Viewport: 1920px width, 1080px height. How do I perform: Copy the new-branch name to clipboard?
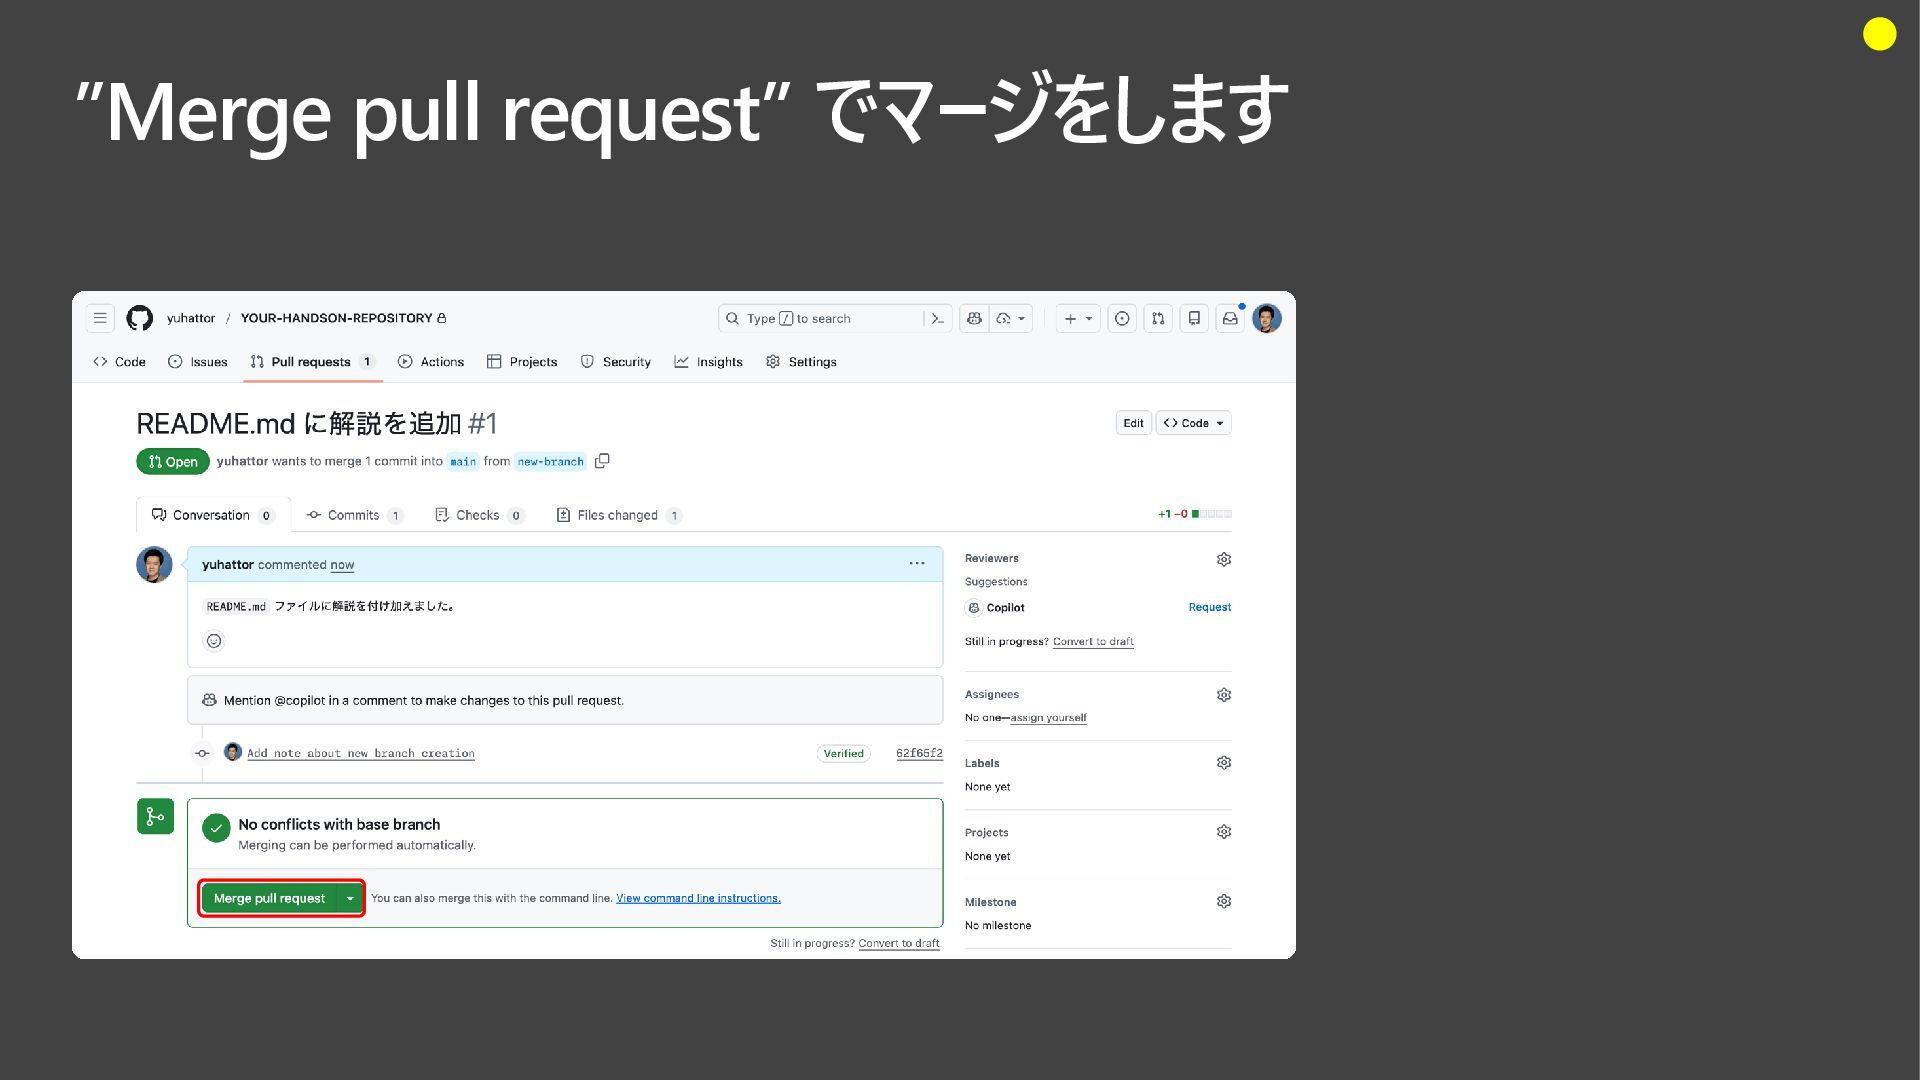602,461
